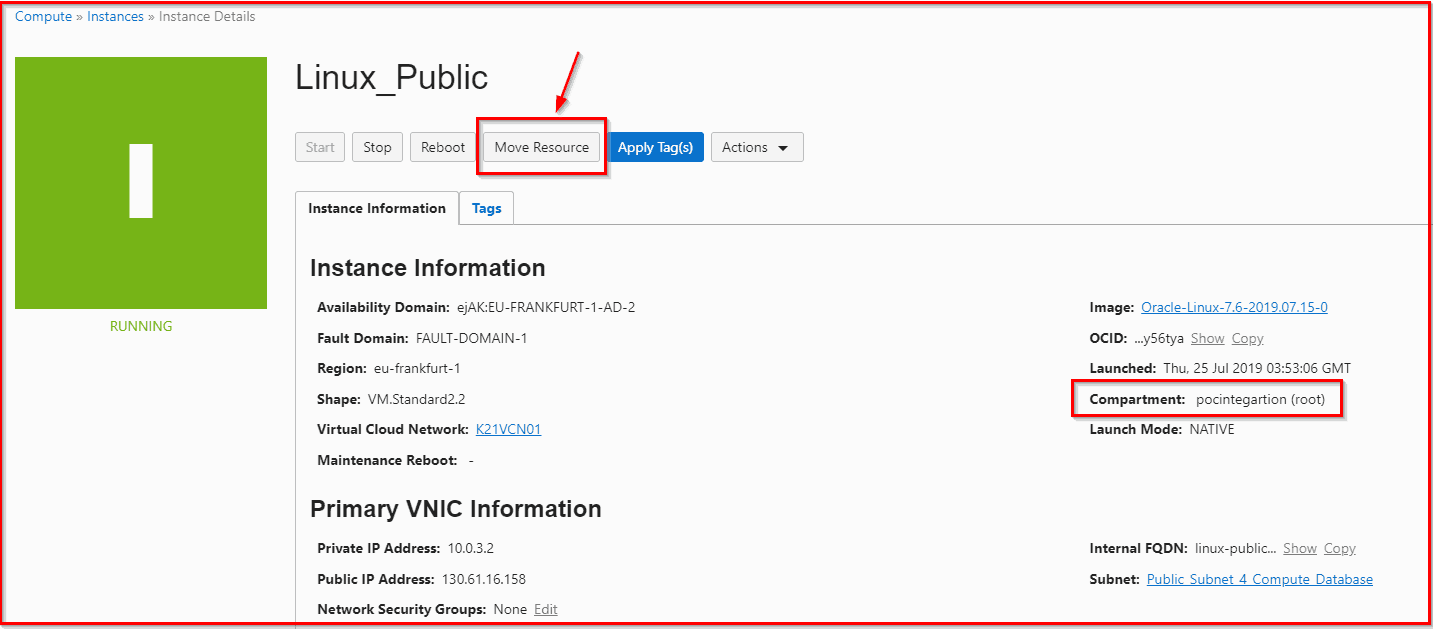
Task: Copy the instance OCID
Action: pos(1247,338)
